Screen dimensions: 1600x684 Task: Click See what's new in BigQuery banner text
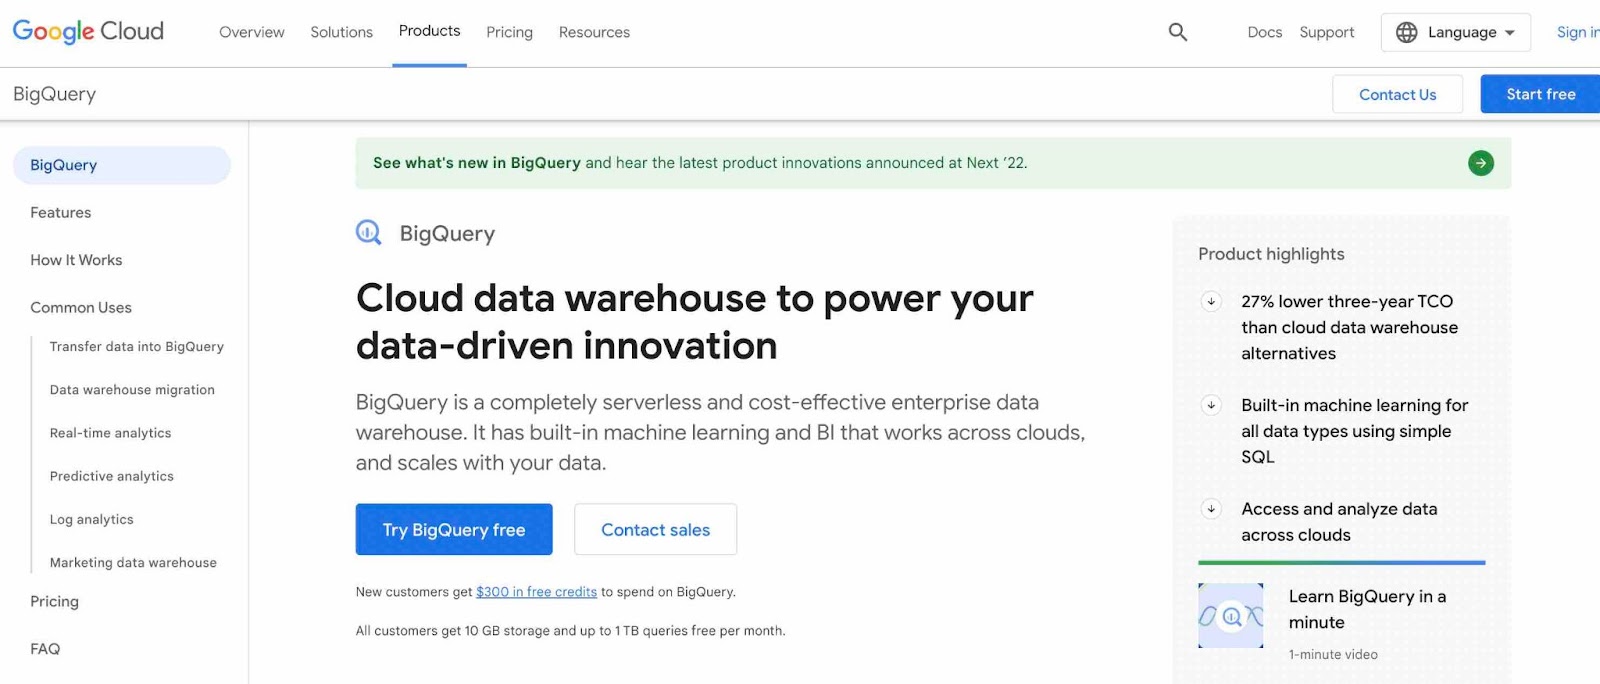coord(477,163)
